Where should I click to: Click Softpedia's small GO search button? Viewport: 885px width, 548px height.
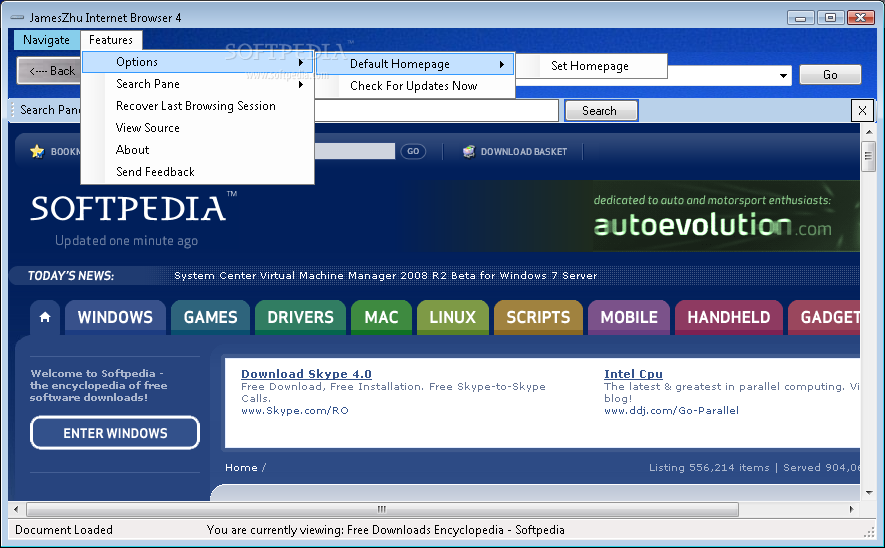click(413, 151)
